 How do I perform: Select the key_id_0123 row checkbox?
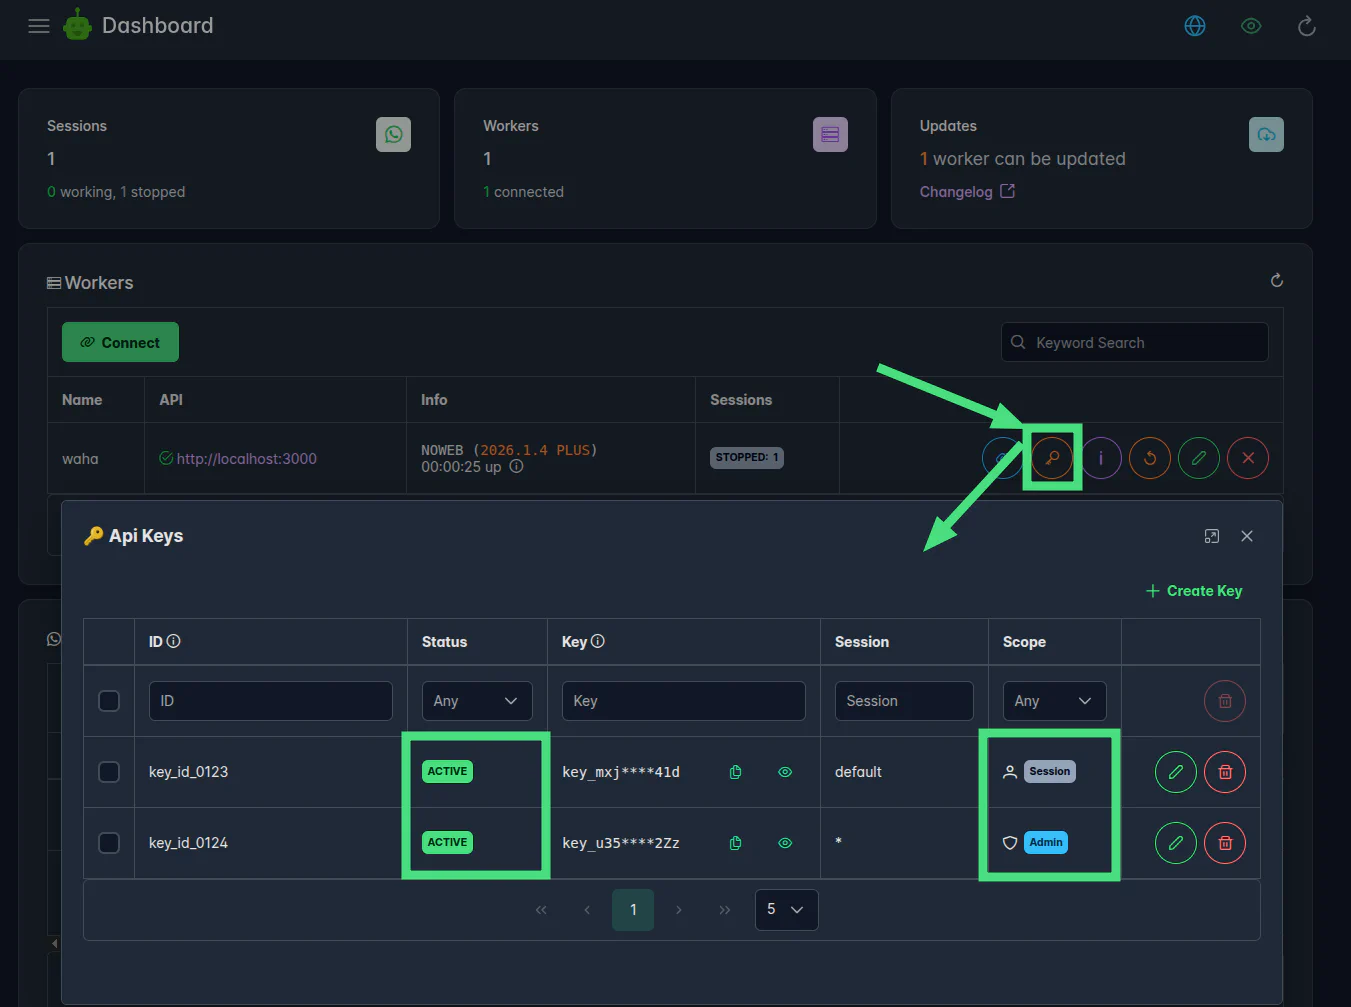coord(109,772)
